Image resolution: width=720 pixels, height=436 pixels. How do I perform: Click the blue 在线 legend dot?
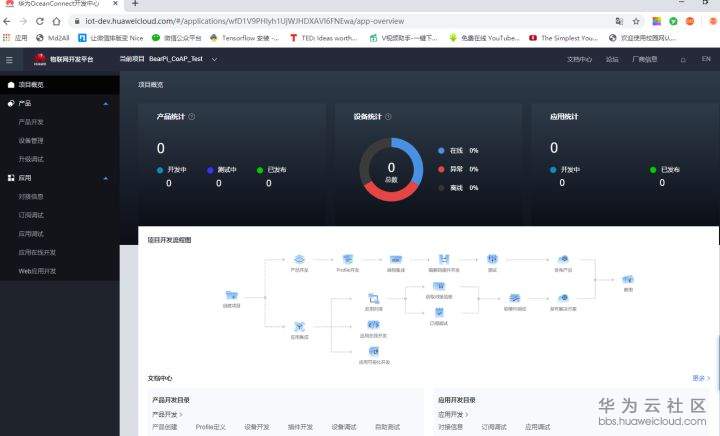point(441,151)
